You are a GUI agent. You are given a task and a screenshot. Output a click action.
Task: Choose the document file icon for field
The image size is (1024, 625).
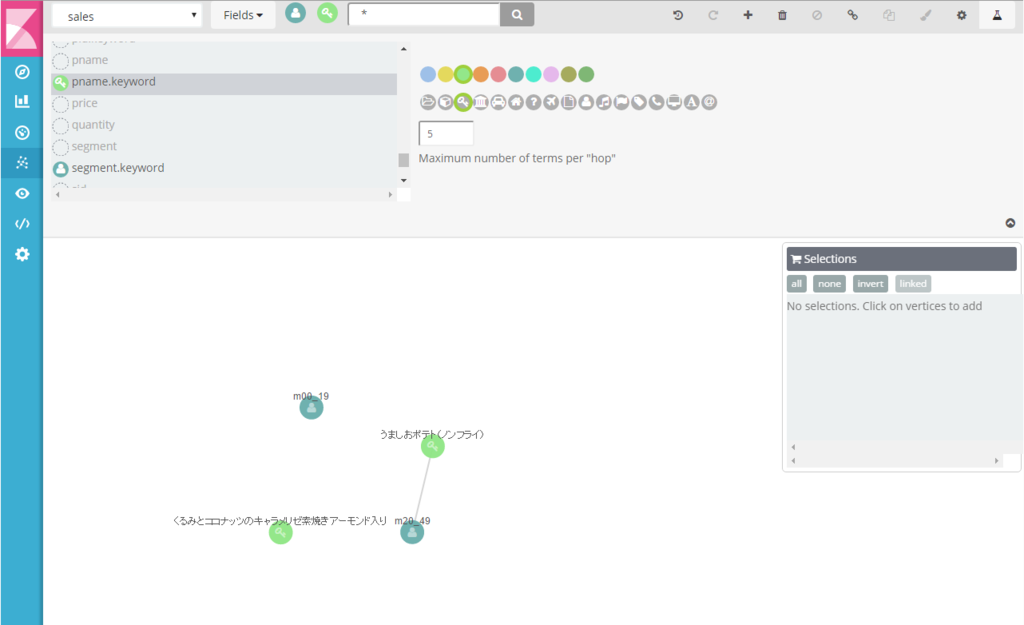569,102
